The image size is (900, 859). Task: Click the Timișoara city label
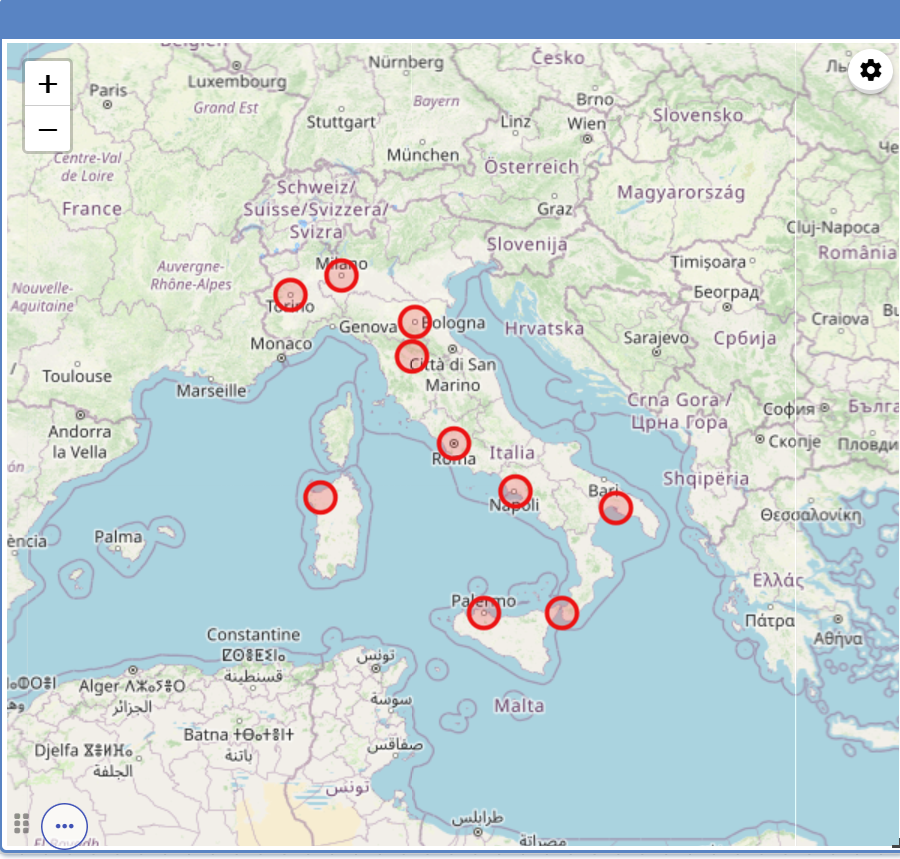708,262
